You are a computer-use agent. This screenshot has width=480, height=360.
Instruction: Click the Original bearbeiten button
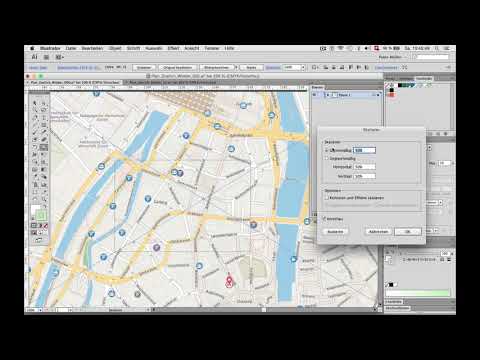177,68
